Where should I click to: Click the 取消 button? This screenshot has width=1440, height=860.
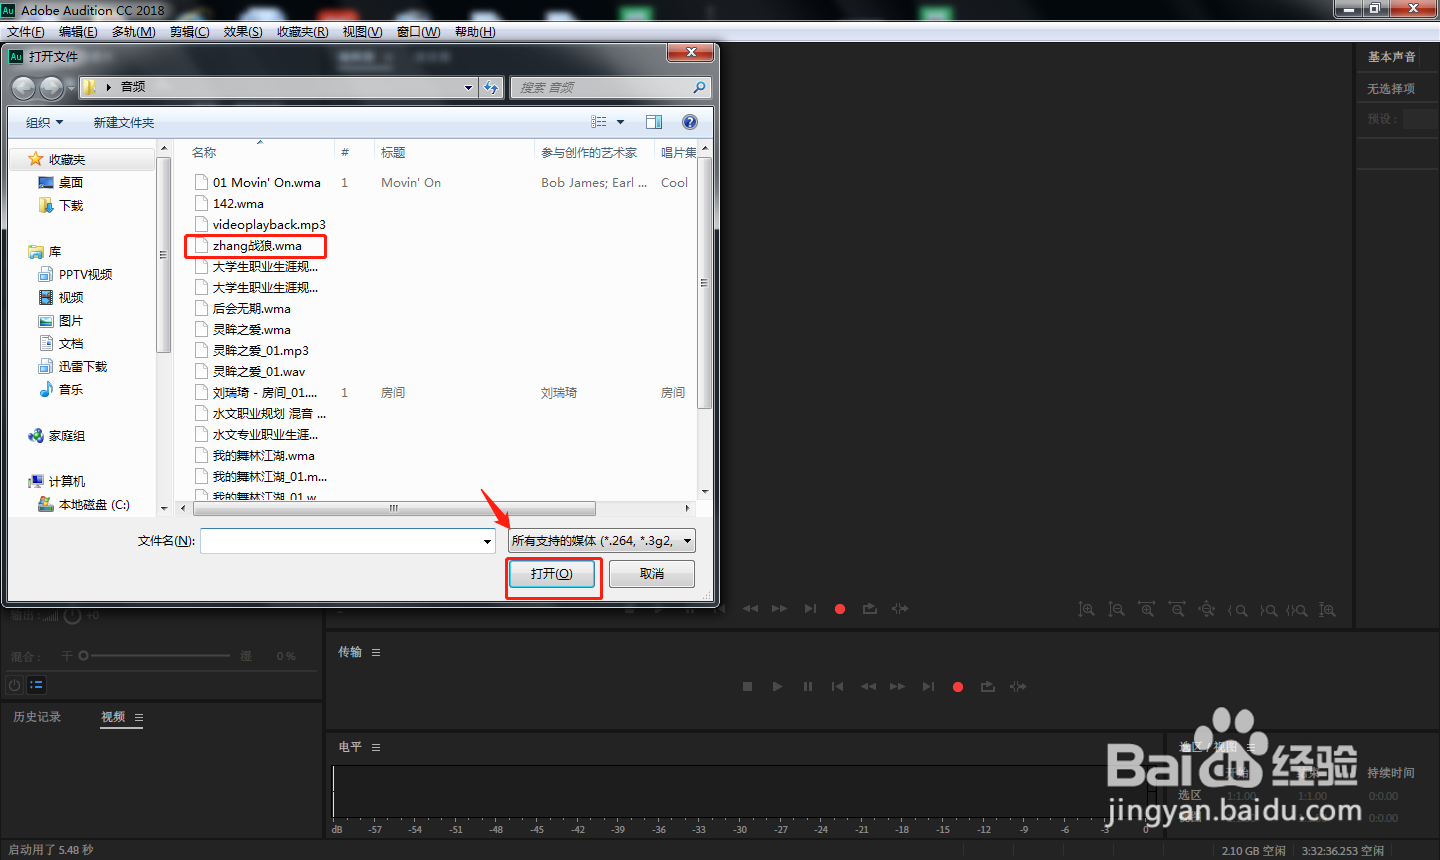(x=652, y=574)
